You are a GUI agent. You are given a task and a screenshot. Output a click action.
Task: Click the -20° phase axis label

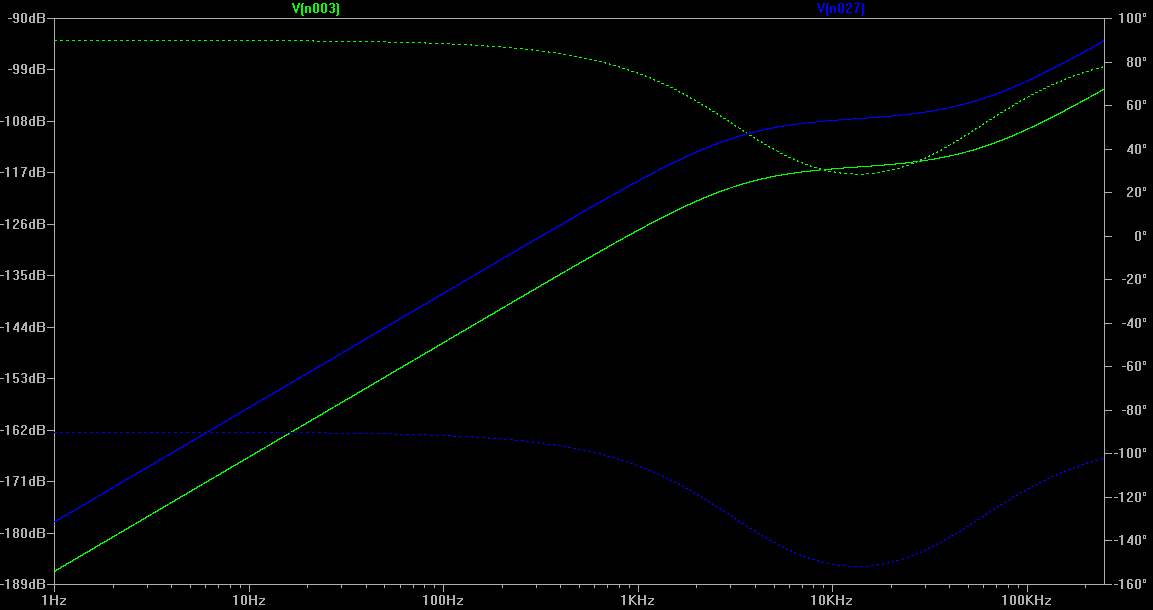pos(1133,279)
